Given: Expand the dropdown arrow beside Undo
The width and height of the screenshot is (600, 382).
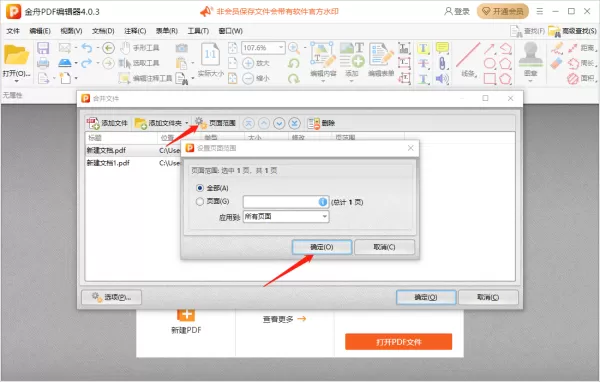Looking at the screenshot, I should pyautogui.click(x=98, y=48).
